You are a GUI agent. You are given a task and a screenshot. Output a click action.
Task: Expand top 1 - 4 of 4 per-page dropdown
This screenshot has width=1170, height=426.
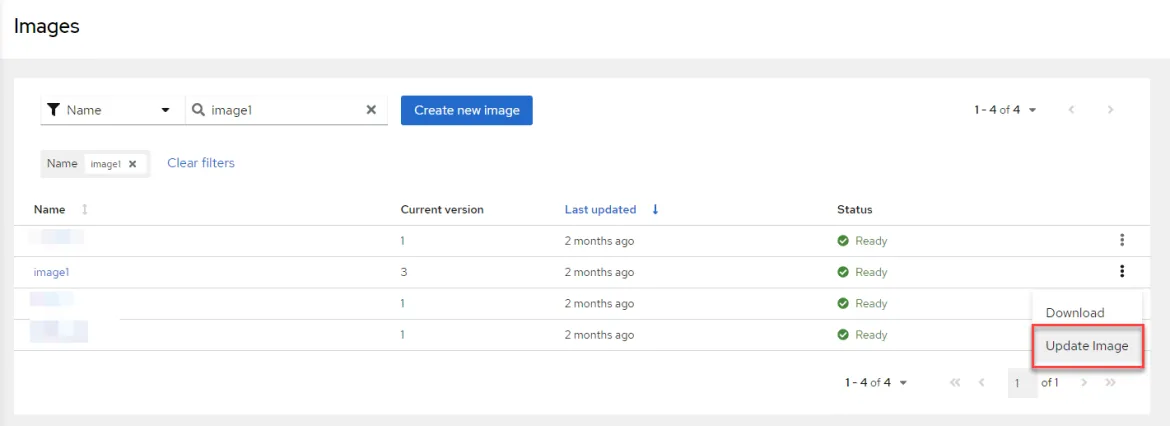[x=1005, y=110]
